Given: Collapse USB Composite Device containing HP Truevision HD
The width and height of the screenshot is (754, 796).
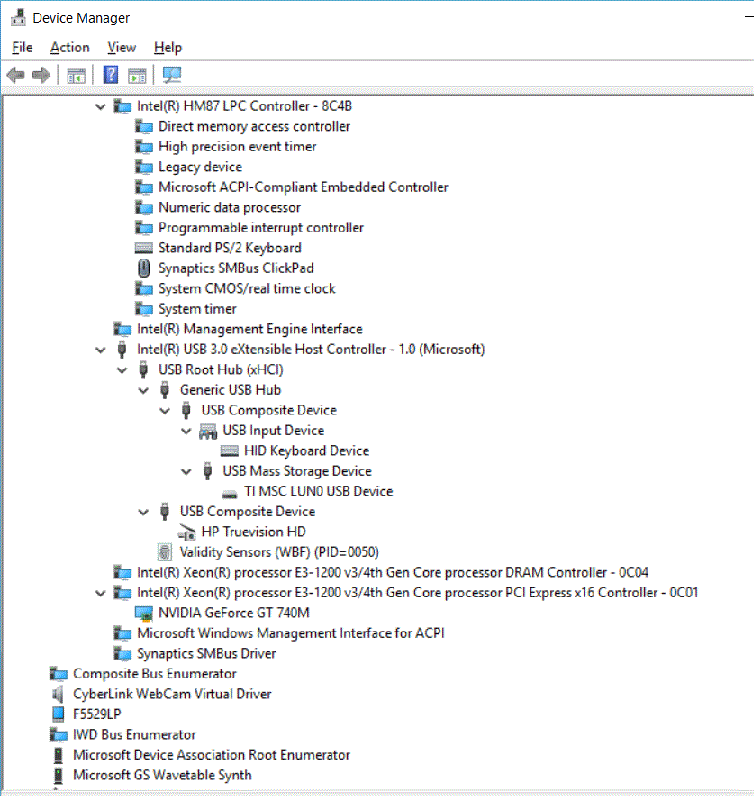Looking at the screenshot, I should click(144, 512).
